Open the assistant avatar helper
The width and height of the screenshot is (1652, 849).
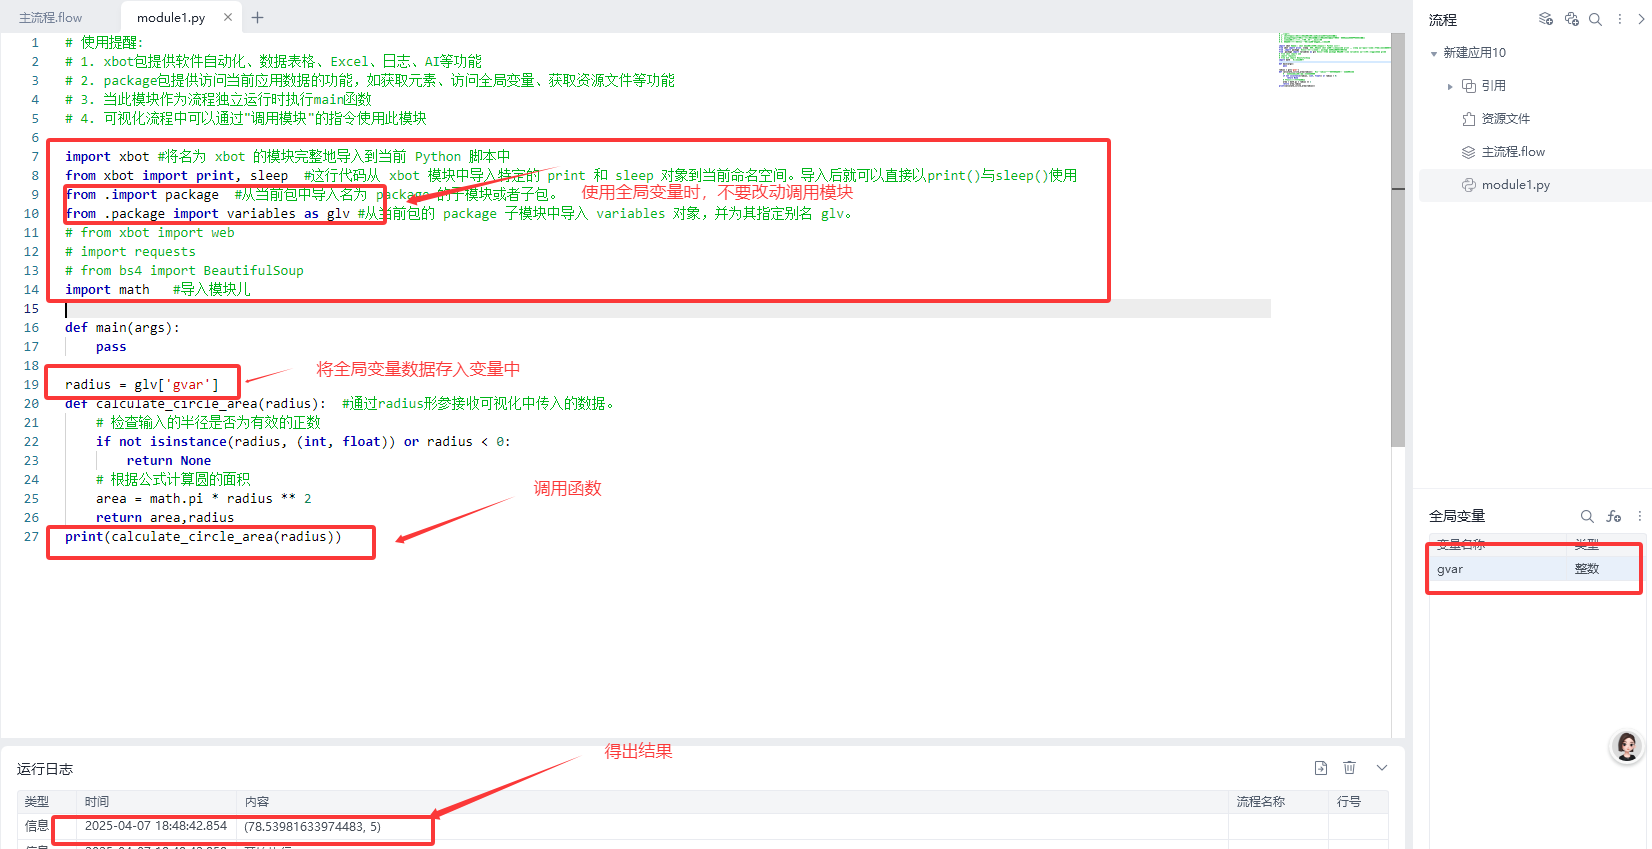coord(1627,746)
